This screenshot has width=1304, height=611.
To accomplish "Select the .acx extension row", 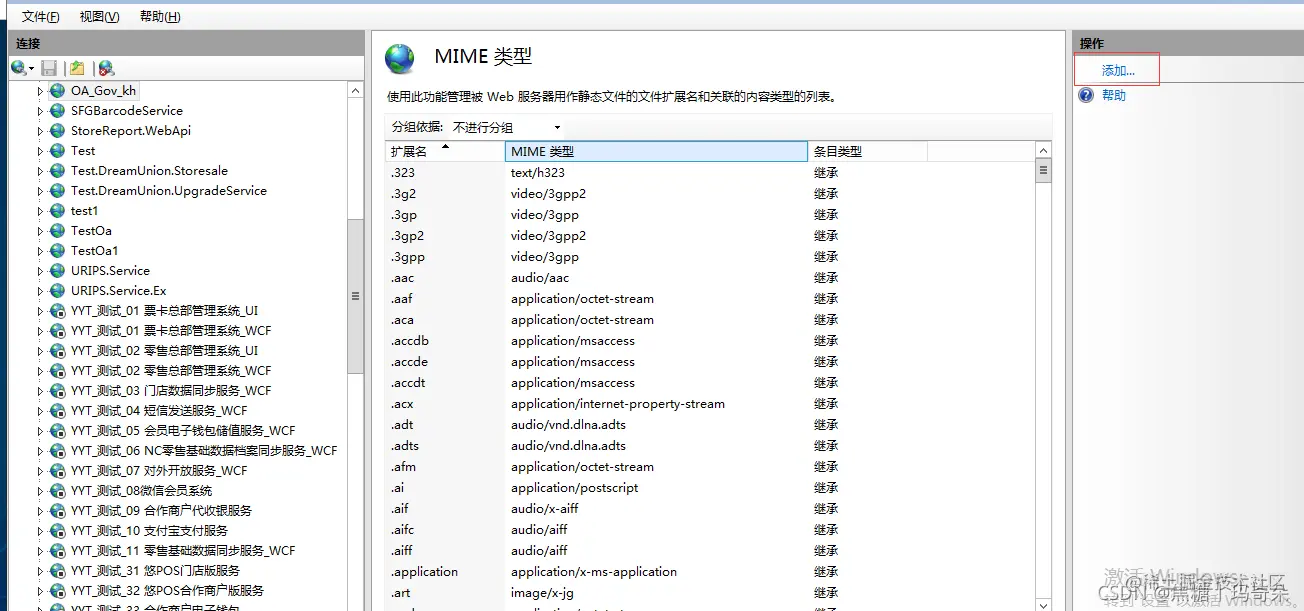I will [x=711, y=403].
